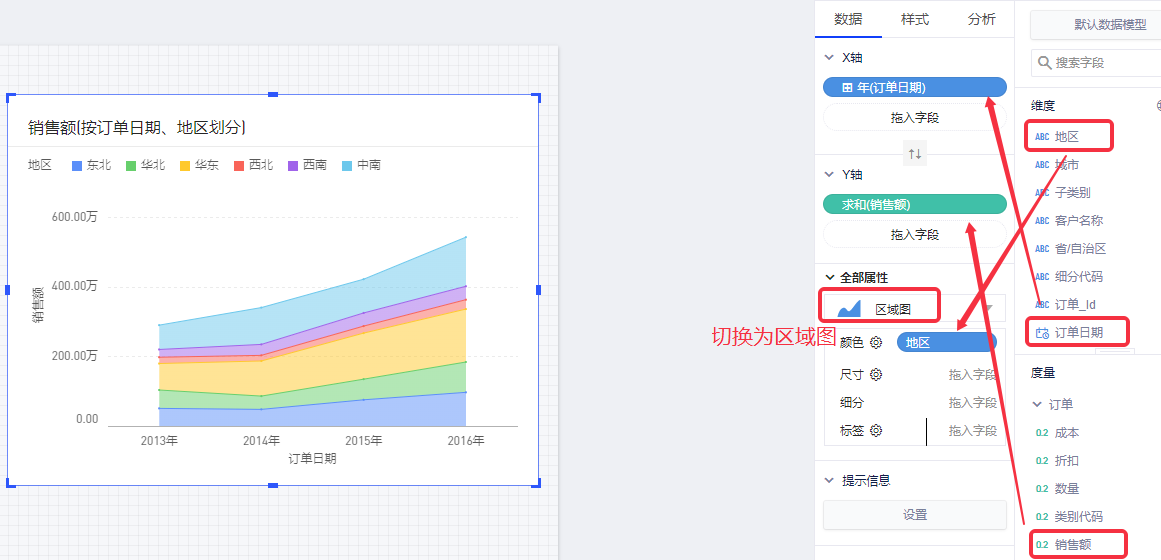Image resolution: width=1161 pixels, height=560 pixels.
Task: Click the calendar icon beside 订单日期
Action: coord(1042,333)
